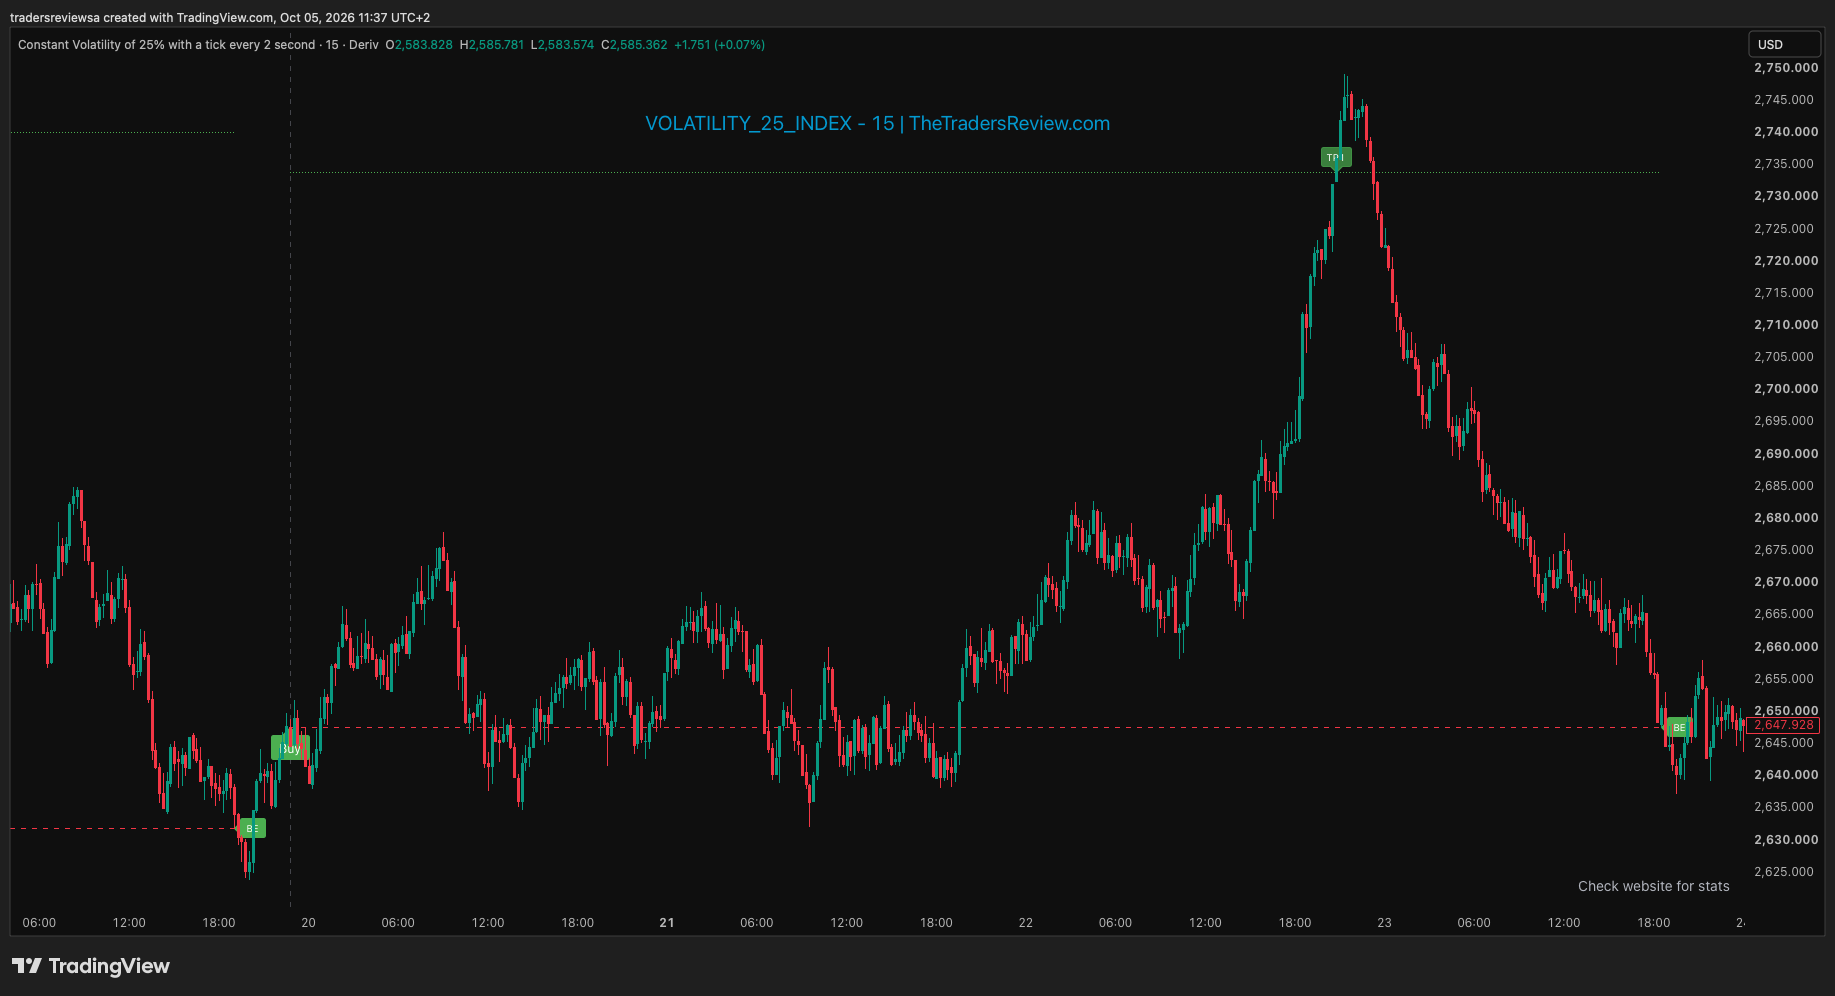Image resolution: width=1835 pixels, height=996 pixels.
Task: Click the high value H2,585.781
Action: (x=492, y=45)
